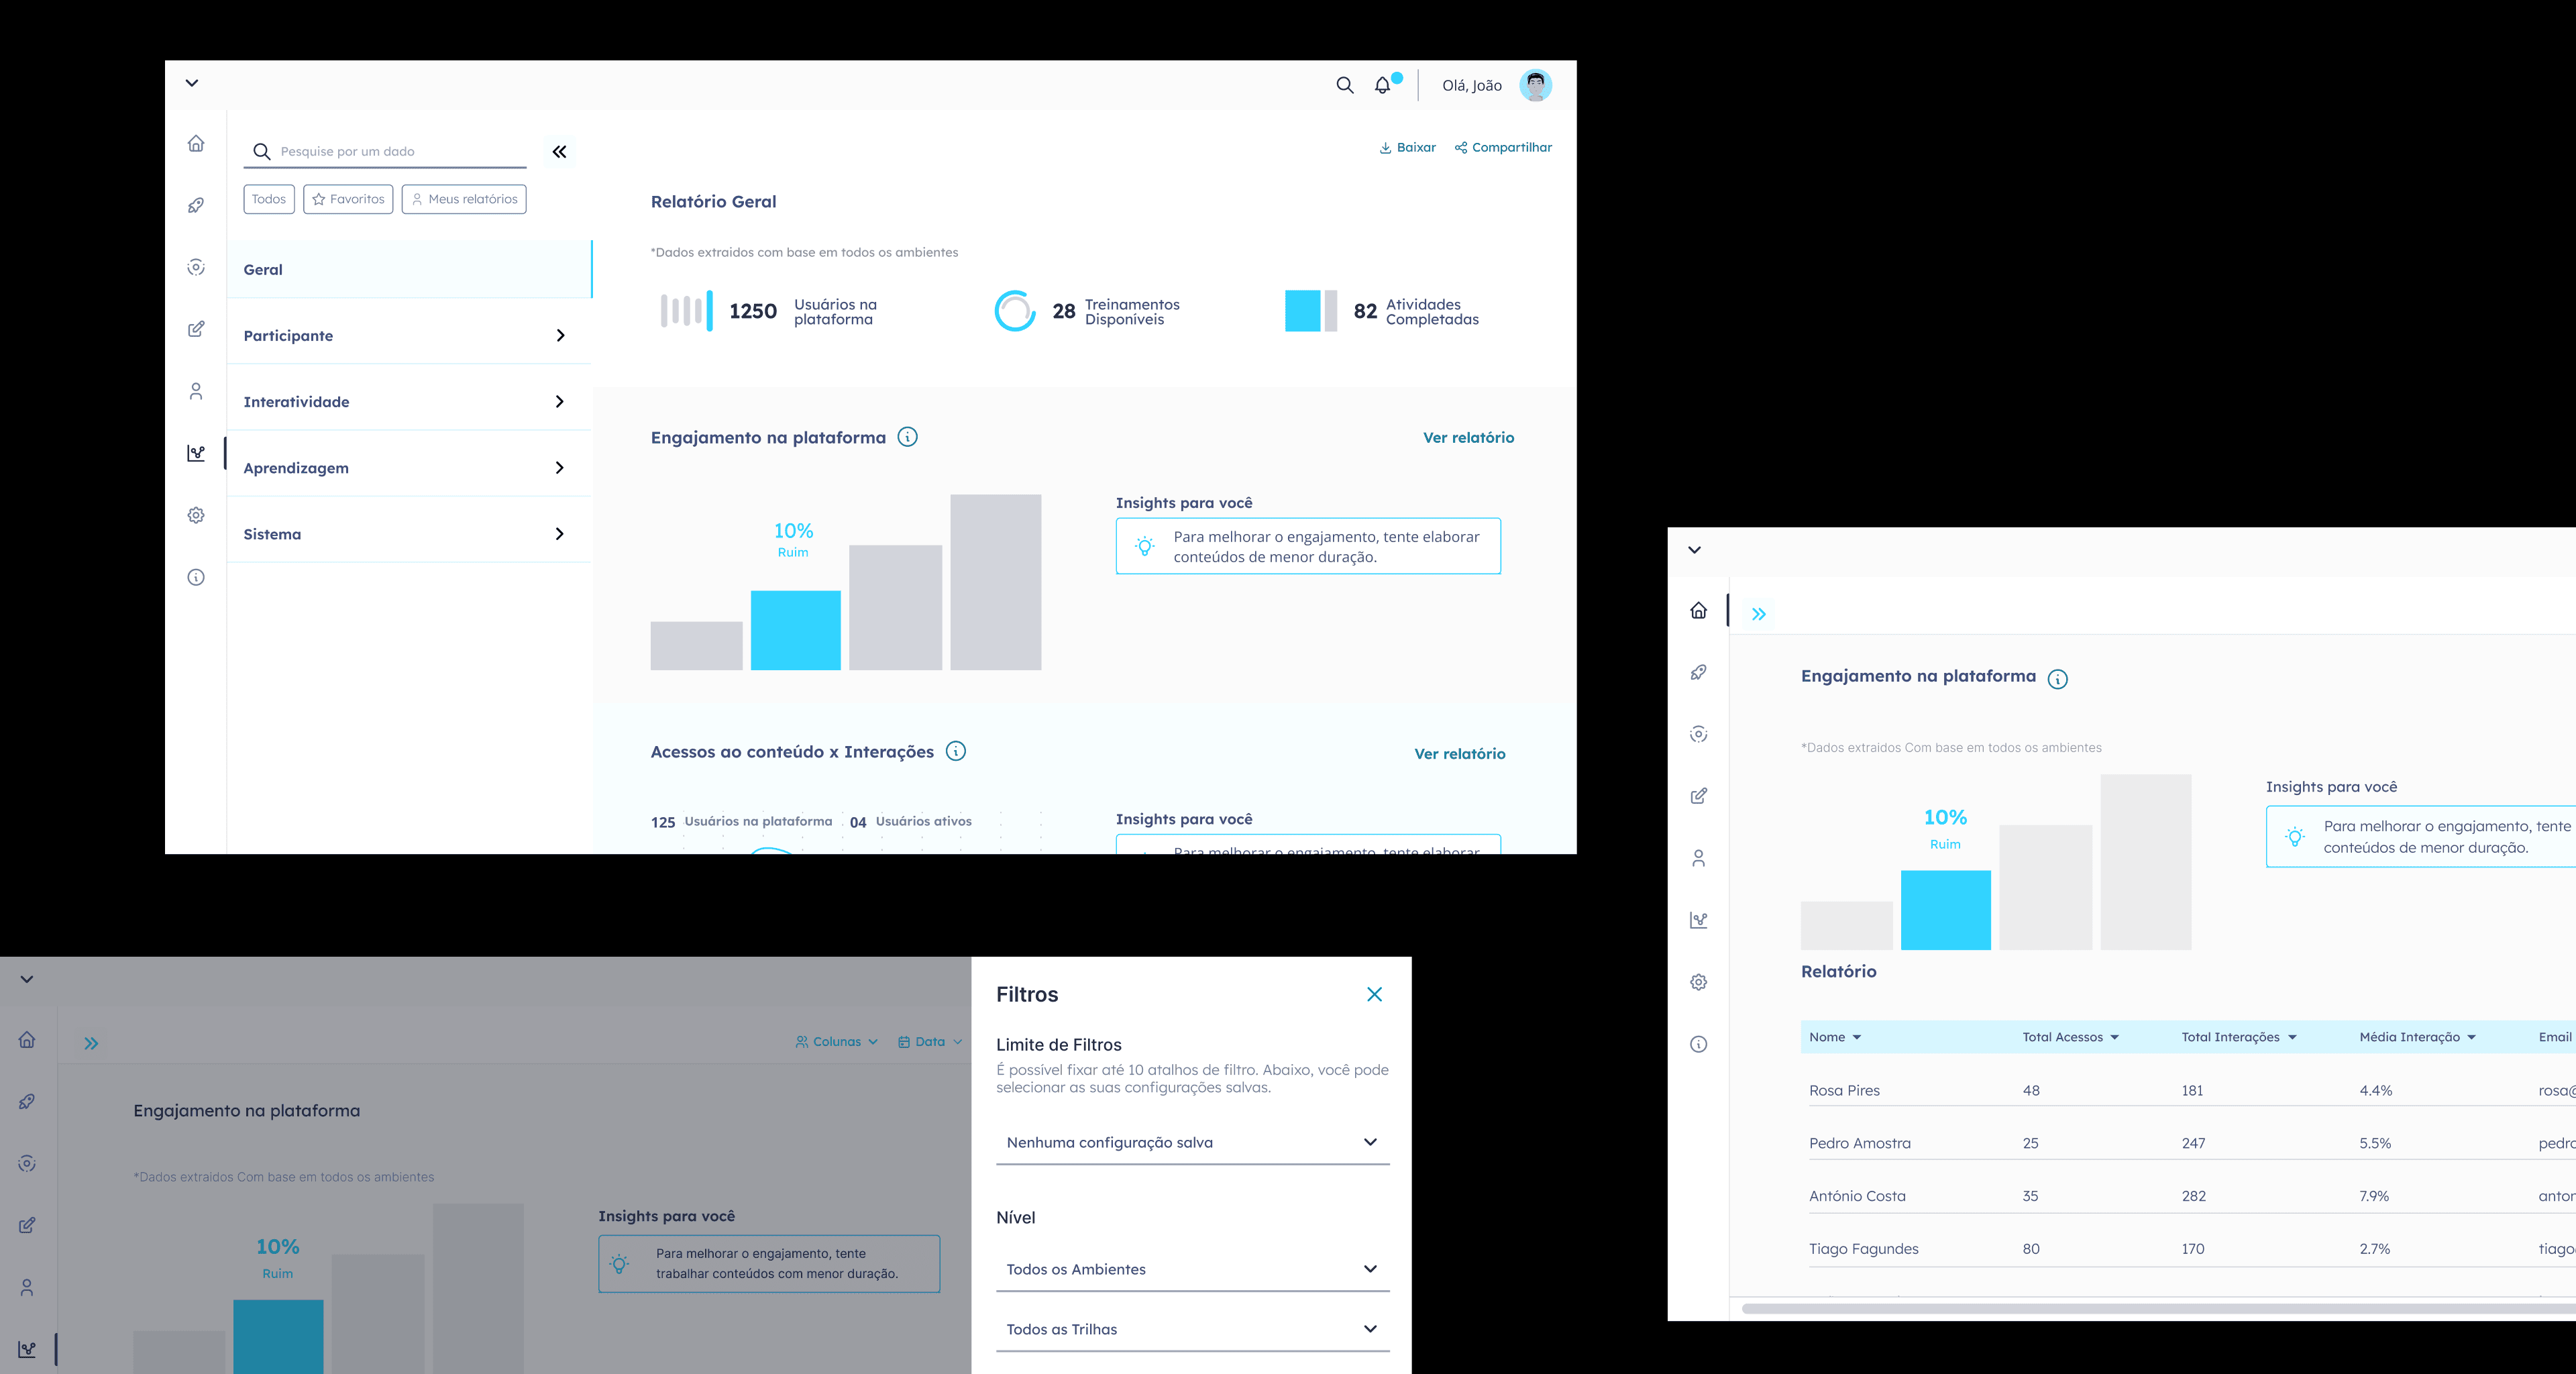Click the highlighted cyan 10% engagement bar
Viewport: 2576px width, 1374px height.
[x=795, y=630]
